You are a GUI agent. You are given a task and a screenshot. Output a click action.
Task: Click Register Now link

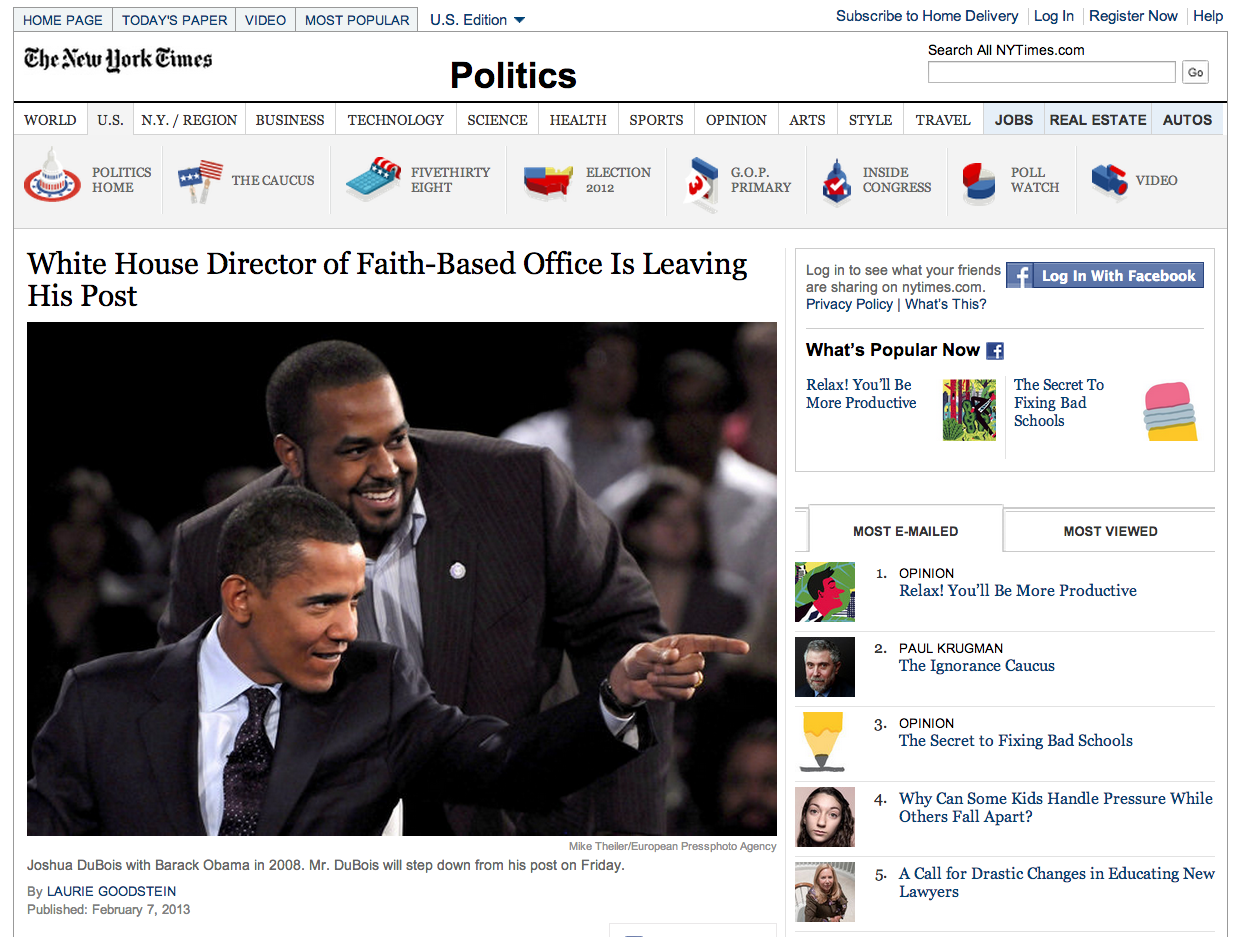coord(1133,16)
